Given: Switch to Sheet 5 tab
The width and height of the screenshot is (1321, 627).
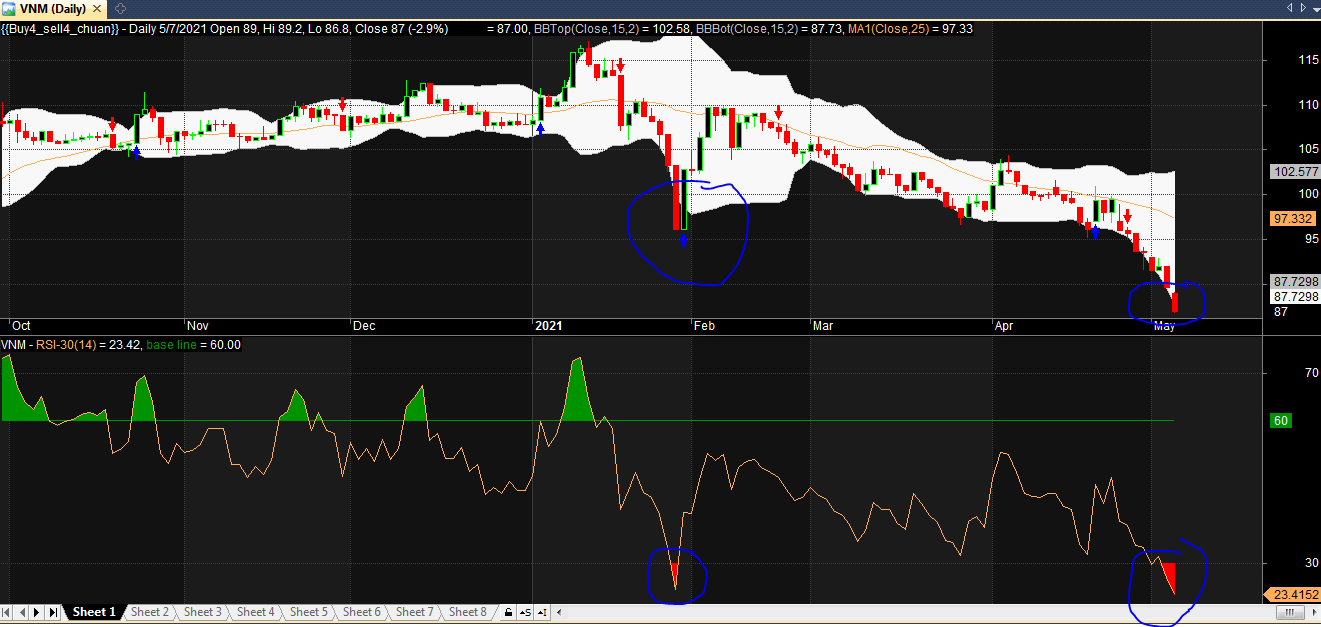Looking at the screenshot, I should (309, 612).
